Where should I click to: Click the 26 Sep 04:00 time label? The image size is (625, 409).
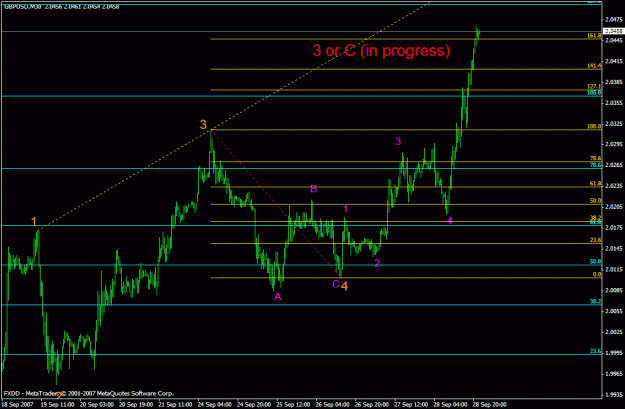[333, 404]
